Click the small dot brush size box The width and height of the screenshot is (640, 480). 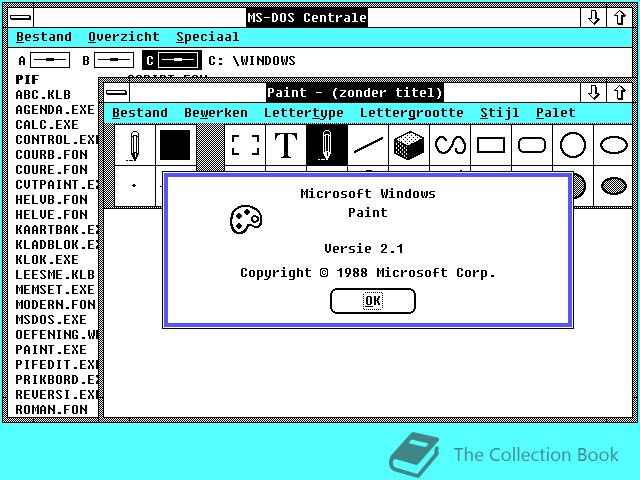135,186
